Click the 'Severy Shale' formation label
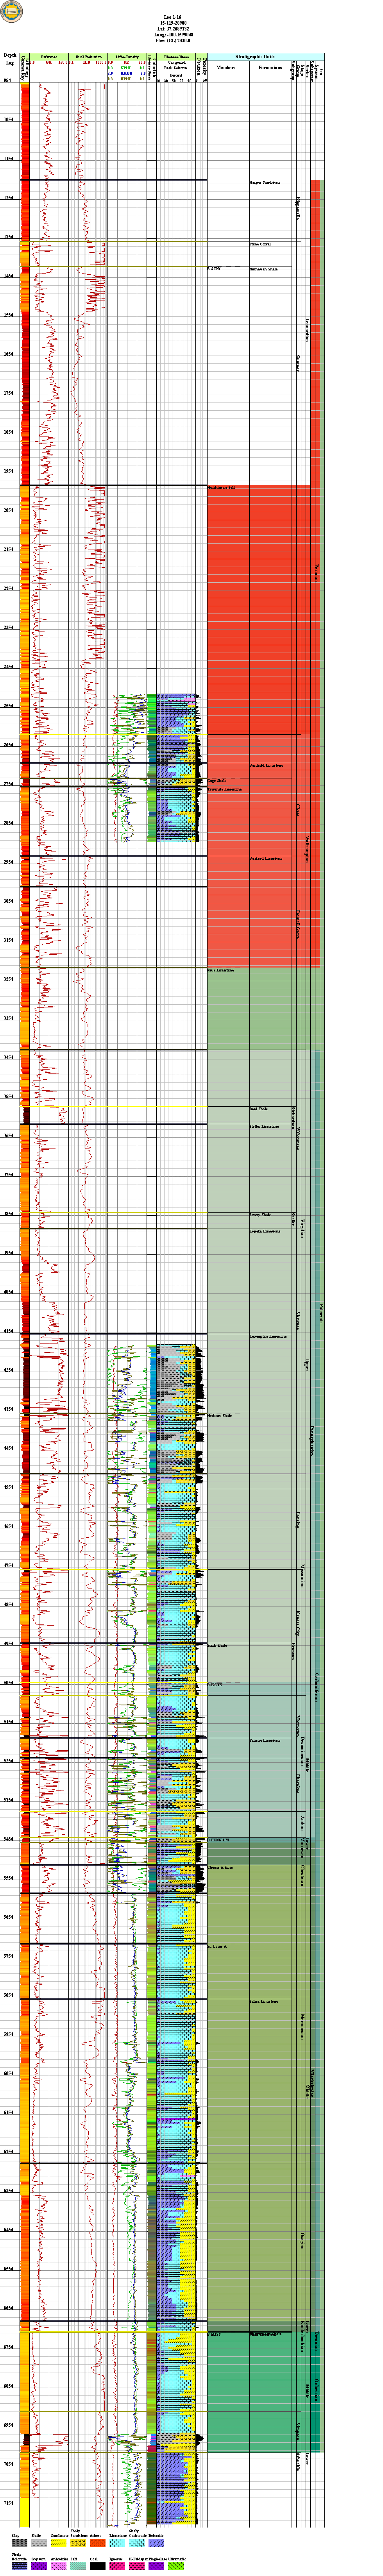The width and height of the screenshot is (383, 2576). (x=260, y=1214)
